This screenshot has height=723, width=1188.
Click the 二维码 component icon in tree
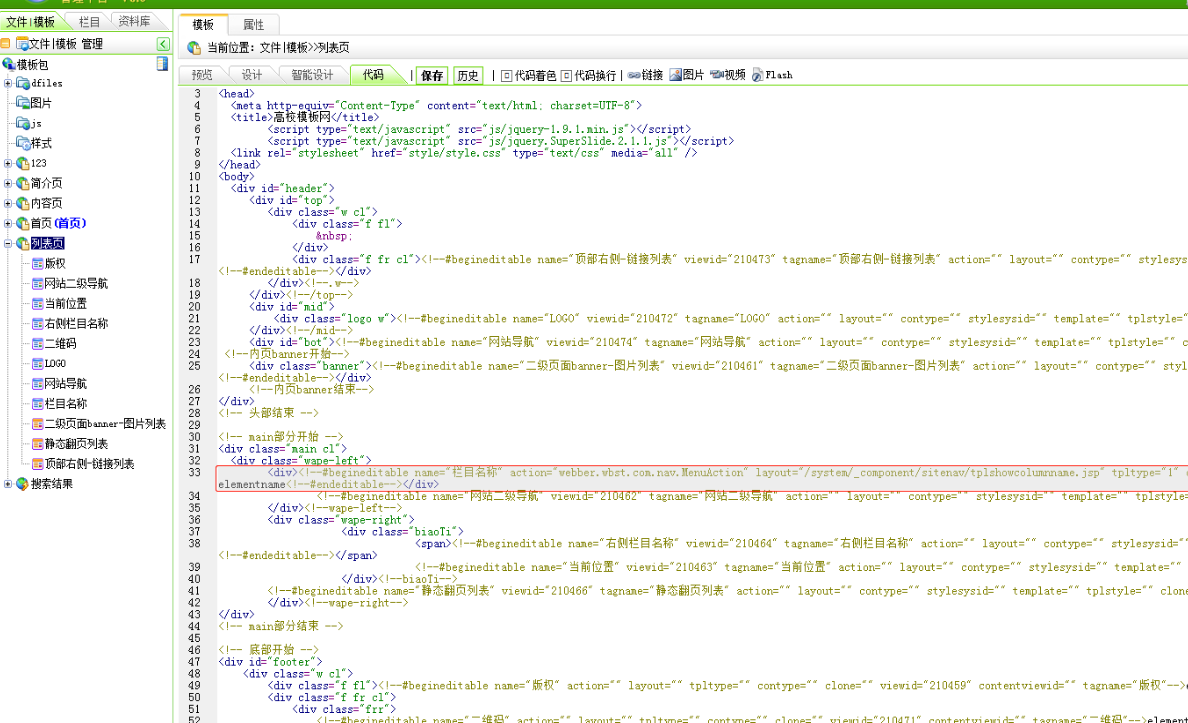[x=37, y=344]
